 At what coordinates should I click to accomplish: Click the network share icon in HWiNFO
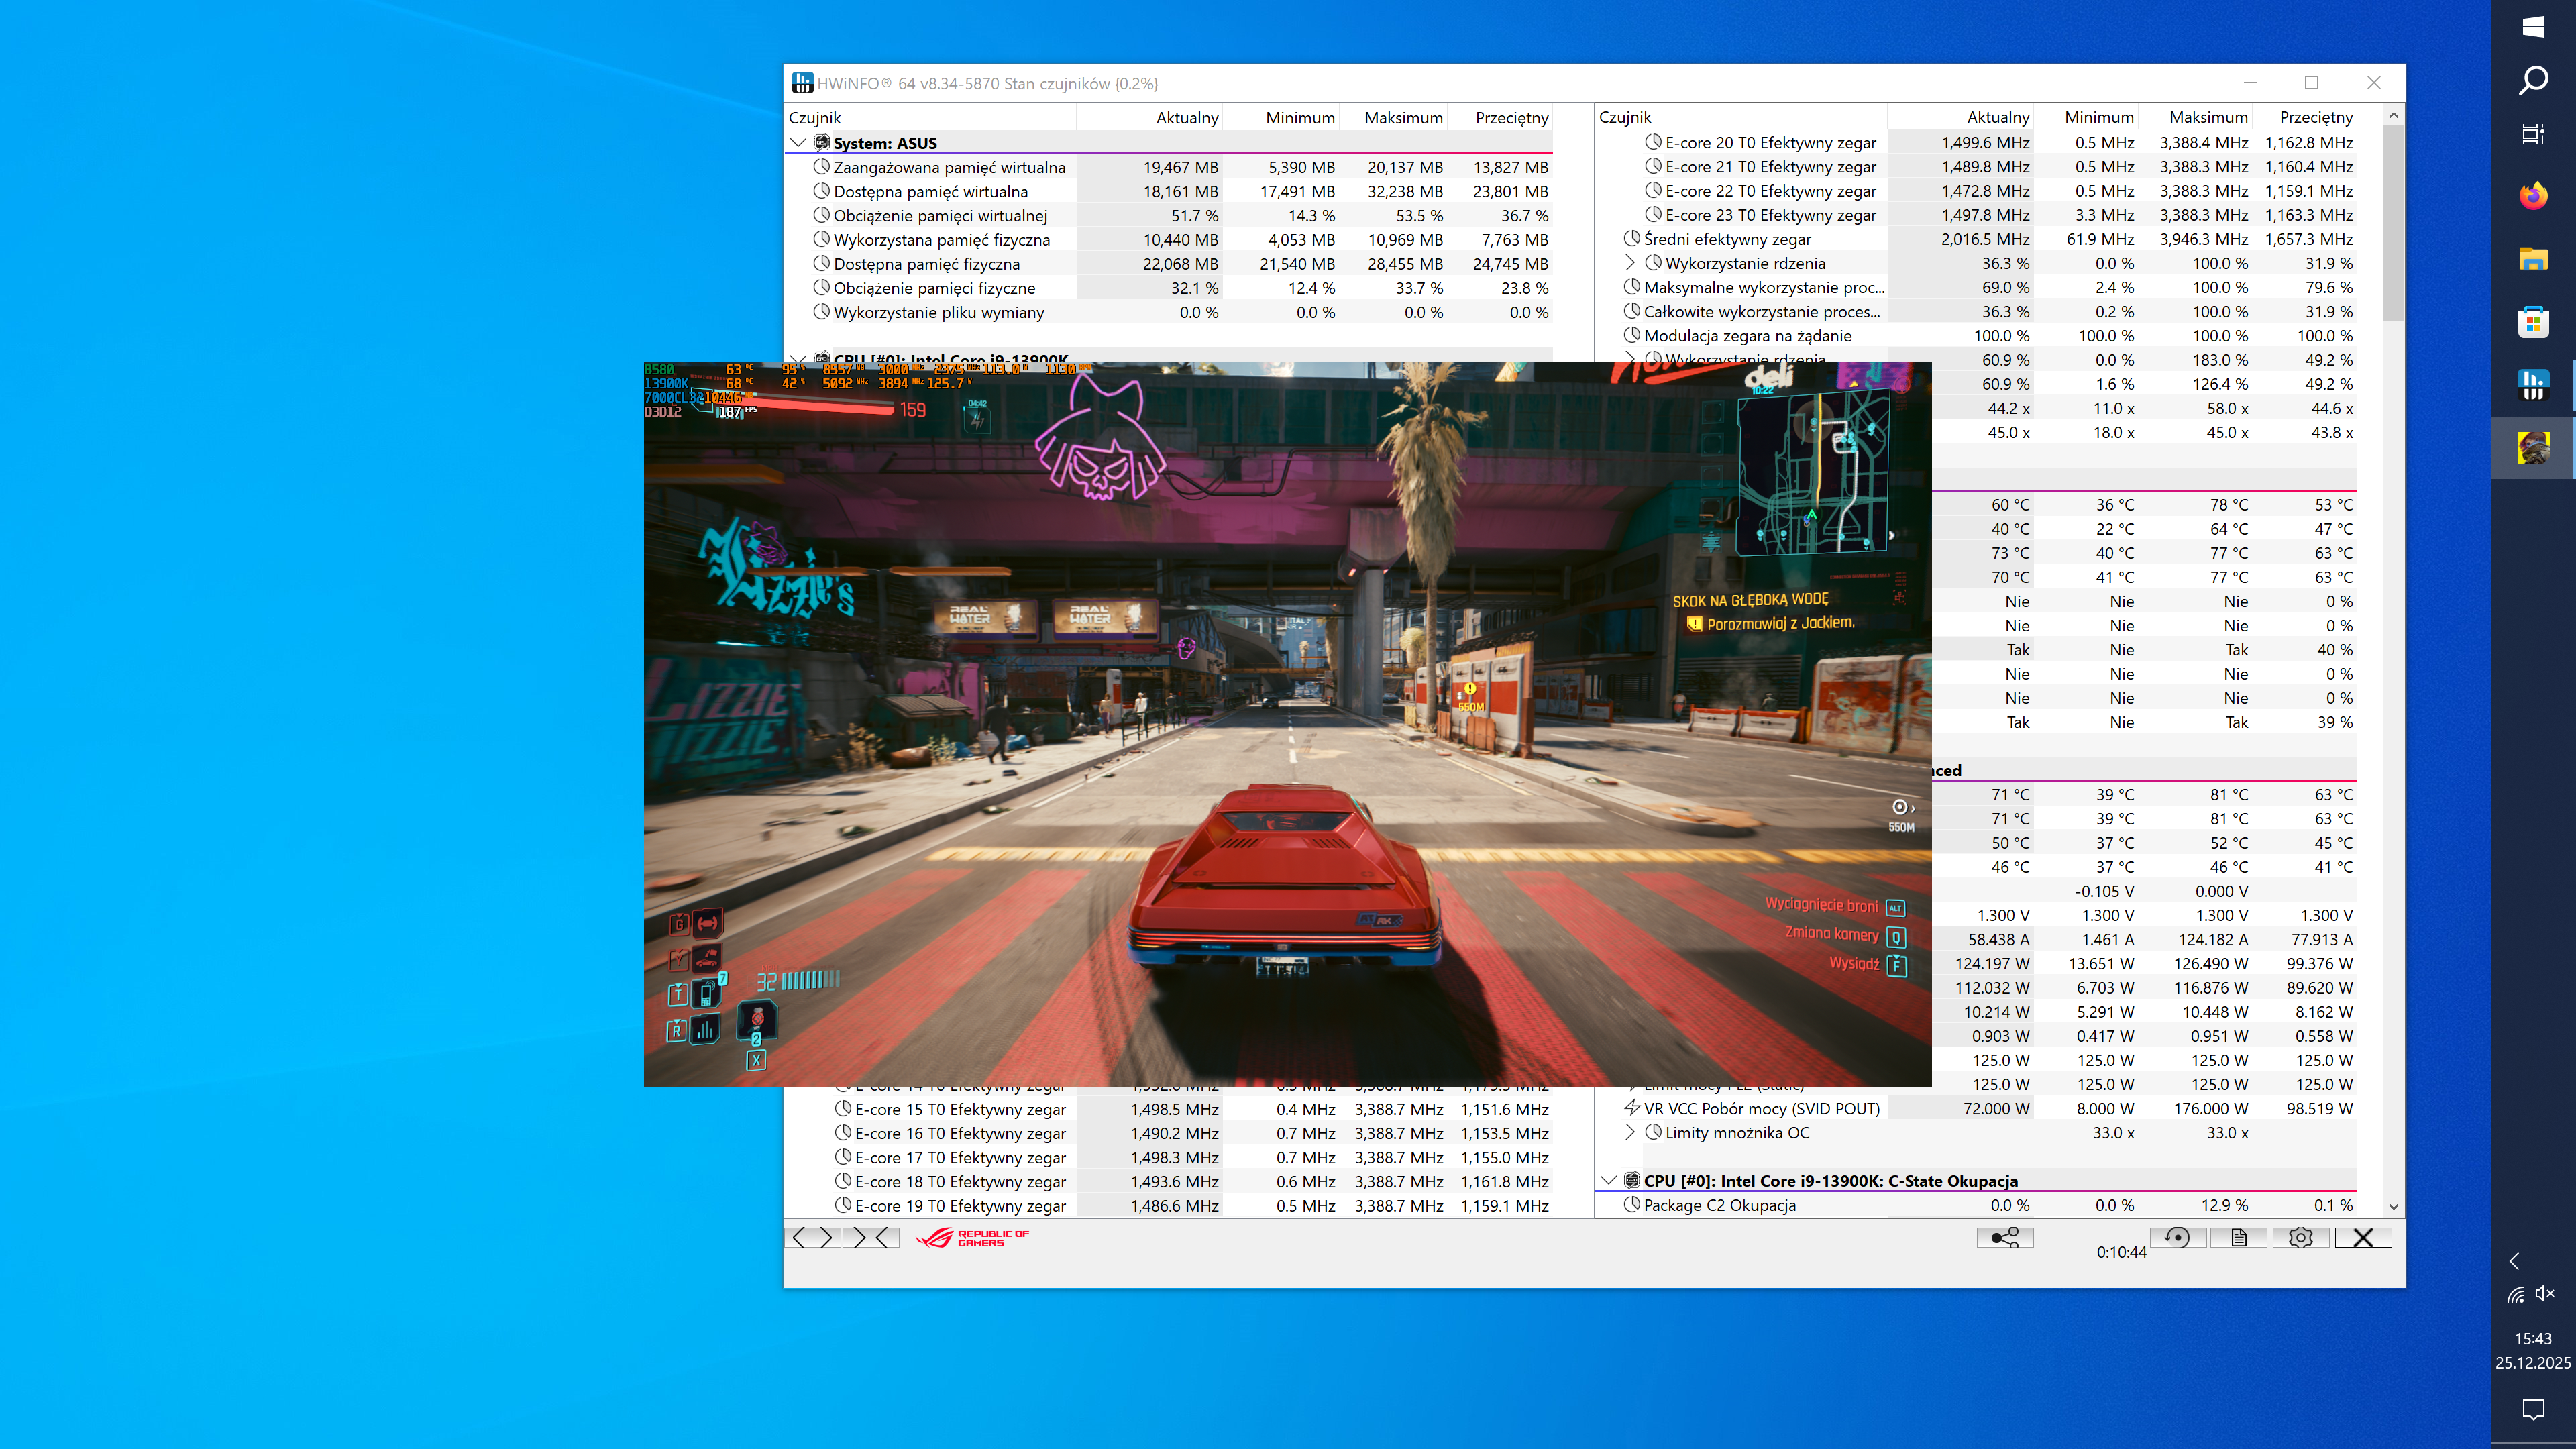pyautogui.click(x=2004, y=1238)
